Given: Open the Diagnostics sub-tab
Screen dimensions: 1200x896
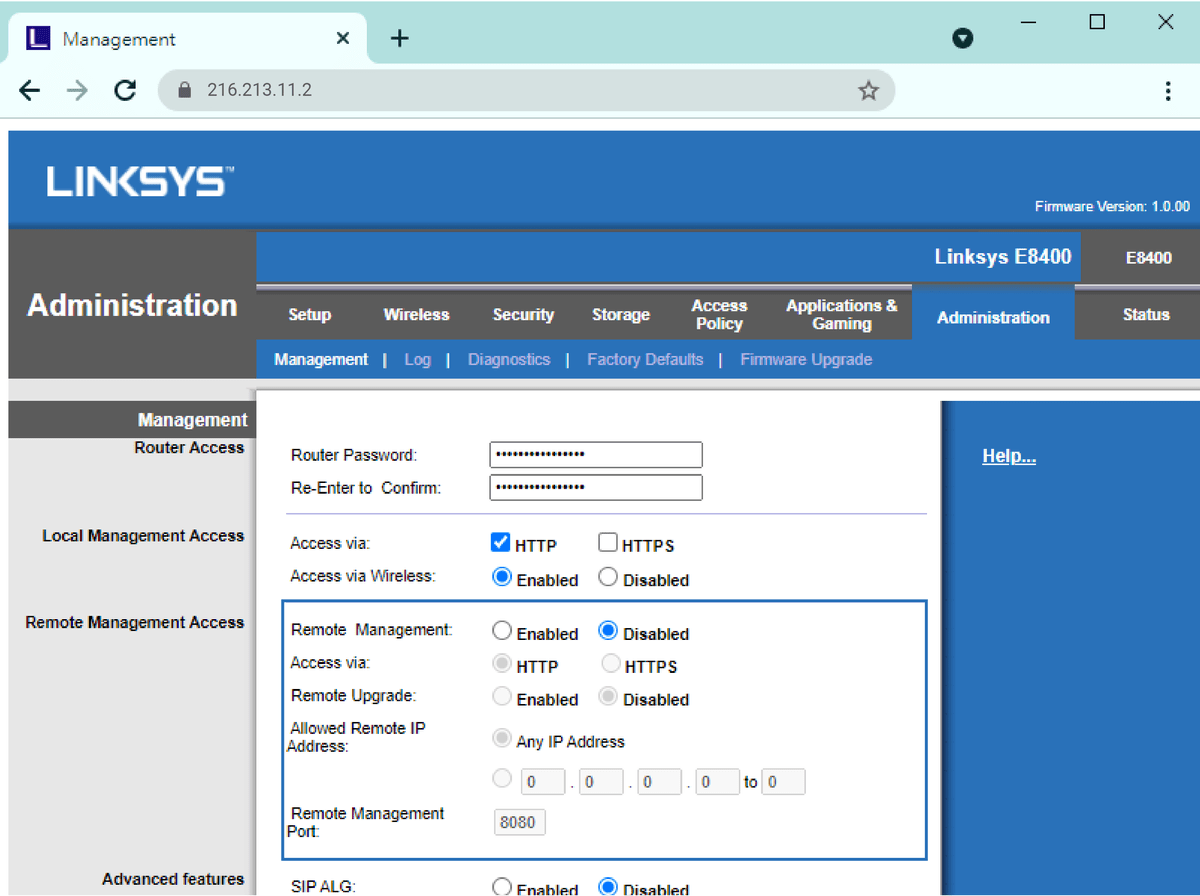Looking at the screenshot, I should click(x=509, y=360).
